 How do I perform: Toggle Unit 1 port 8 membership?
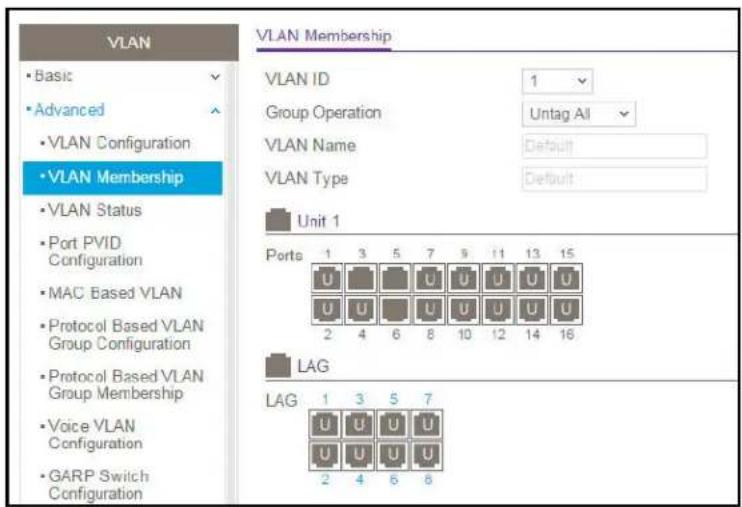click(x=430, y=310)
